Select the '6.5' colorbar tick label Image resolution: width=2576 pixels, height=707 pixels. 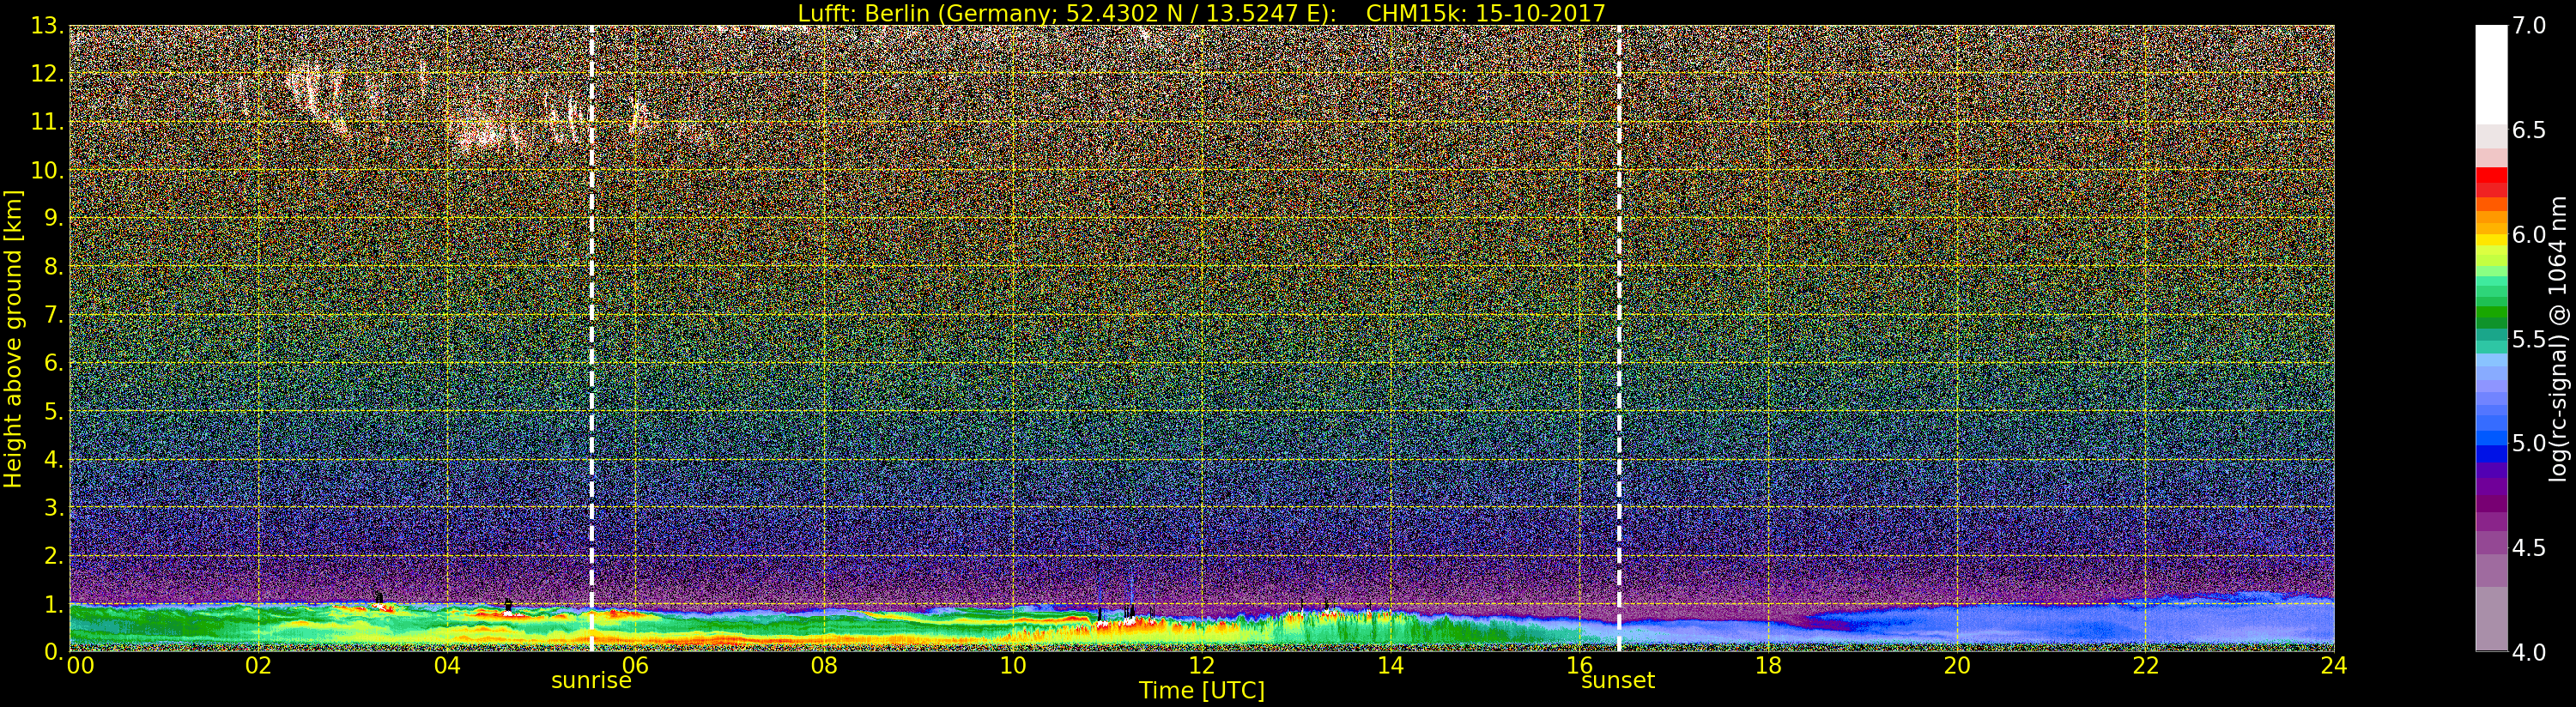click(x=2529, y=130)
